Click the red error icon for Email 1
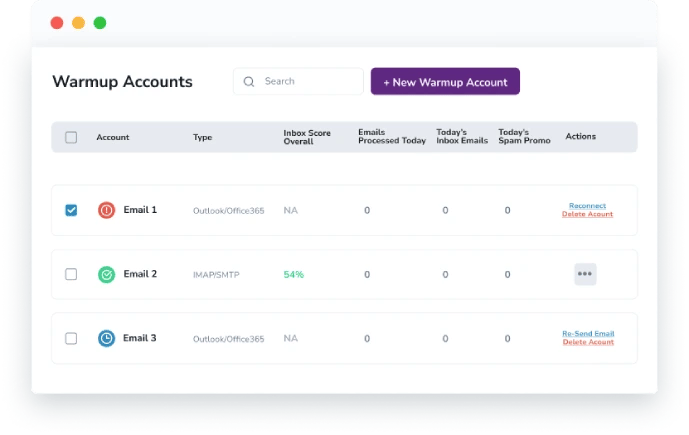689x435 pixels. pyautogui.click(x=106, y=210)
